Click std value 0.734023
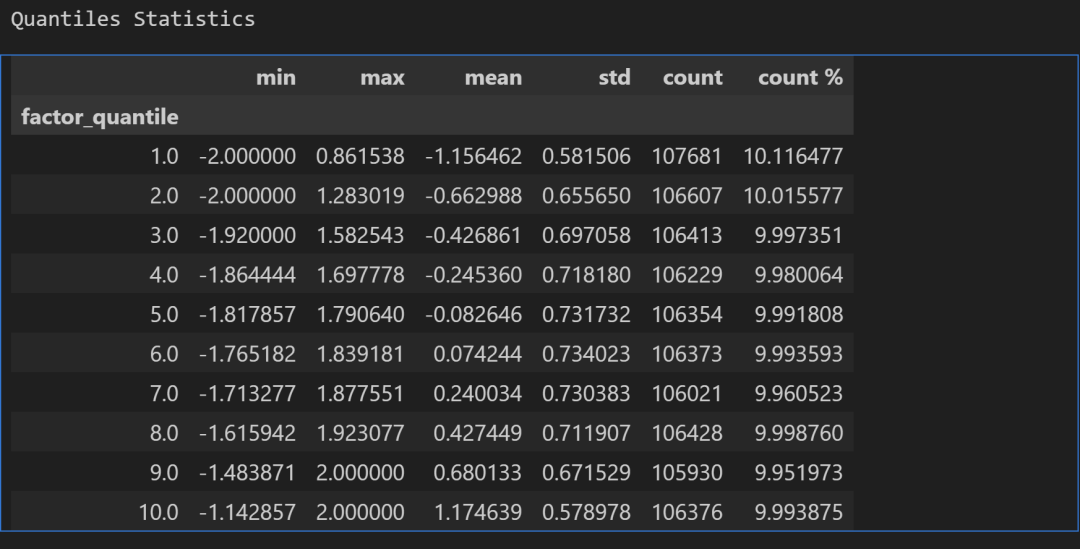1080x549 pixels. click(x=586, y=354)
